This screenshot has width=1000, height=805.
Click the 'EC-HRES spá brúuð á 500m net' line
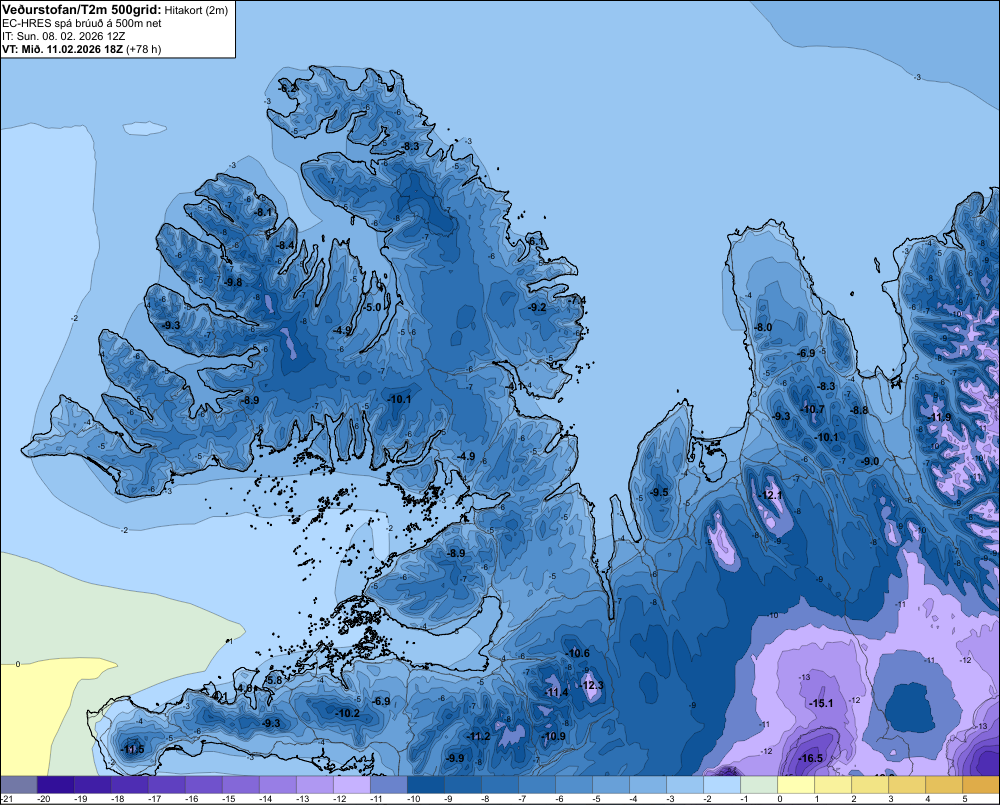coord(82,23)
